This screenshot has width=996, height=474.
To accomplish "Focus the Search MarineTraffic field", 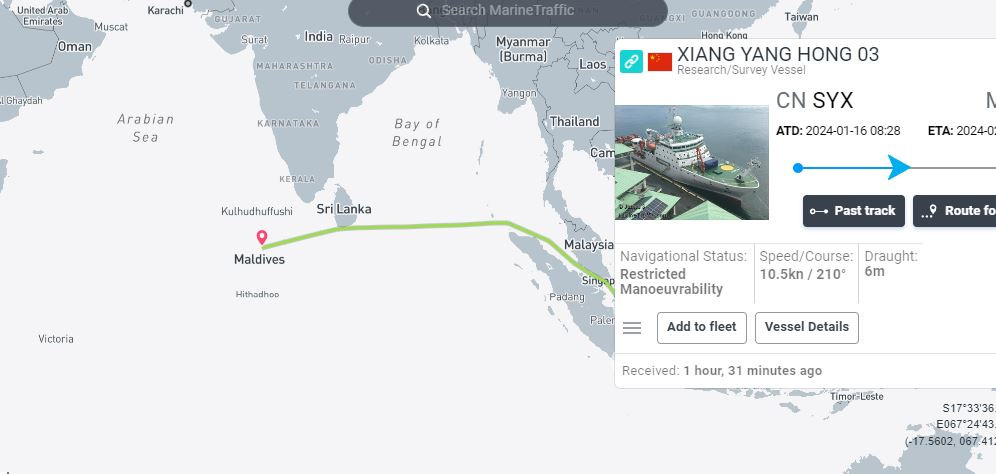I will tap(508, 11).
